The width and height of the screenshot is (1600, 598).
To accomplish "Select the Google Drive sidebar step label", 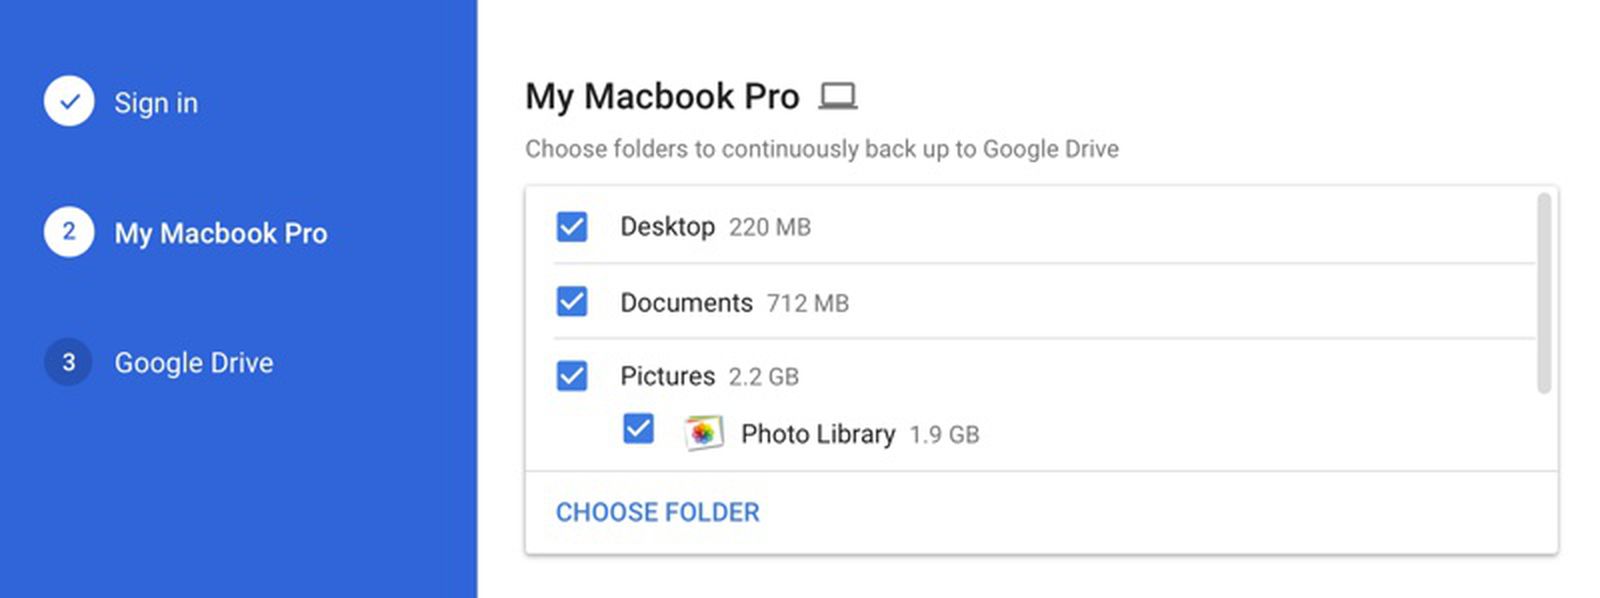I will coord(194,363).
